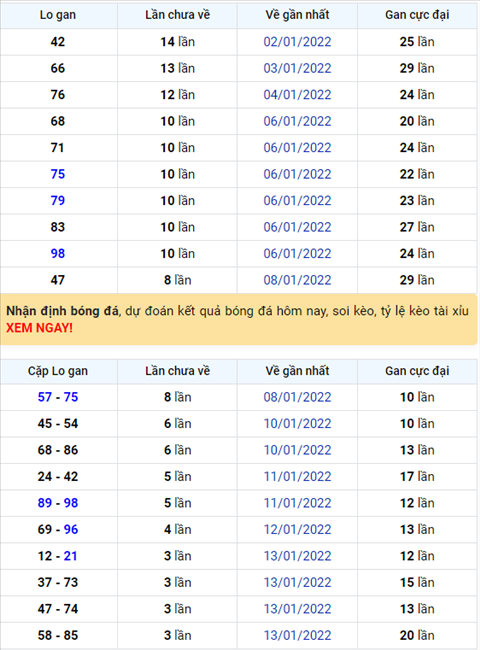Select Lo gan number 66
Image resolution: width=480 pixels, height=650 pixels.
point(58,68)
